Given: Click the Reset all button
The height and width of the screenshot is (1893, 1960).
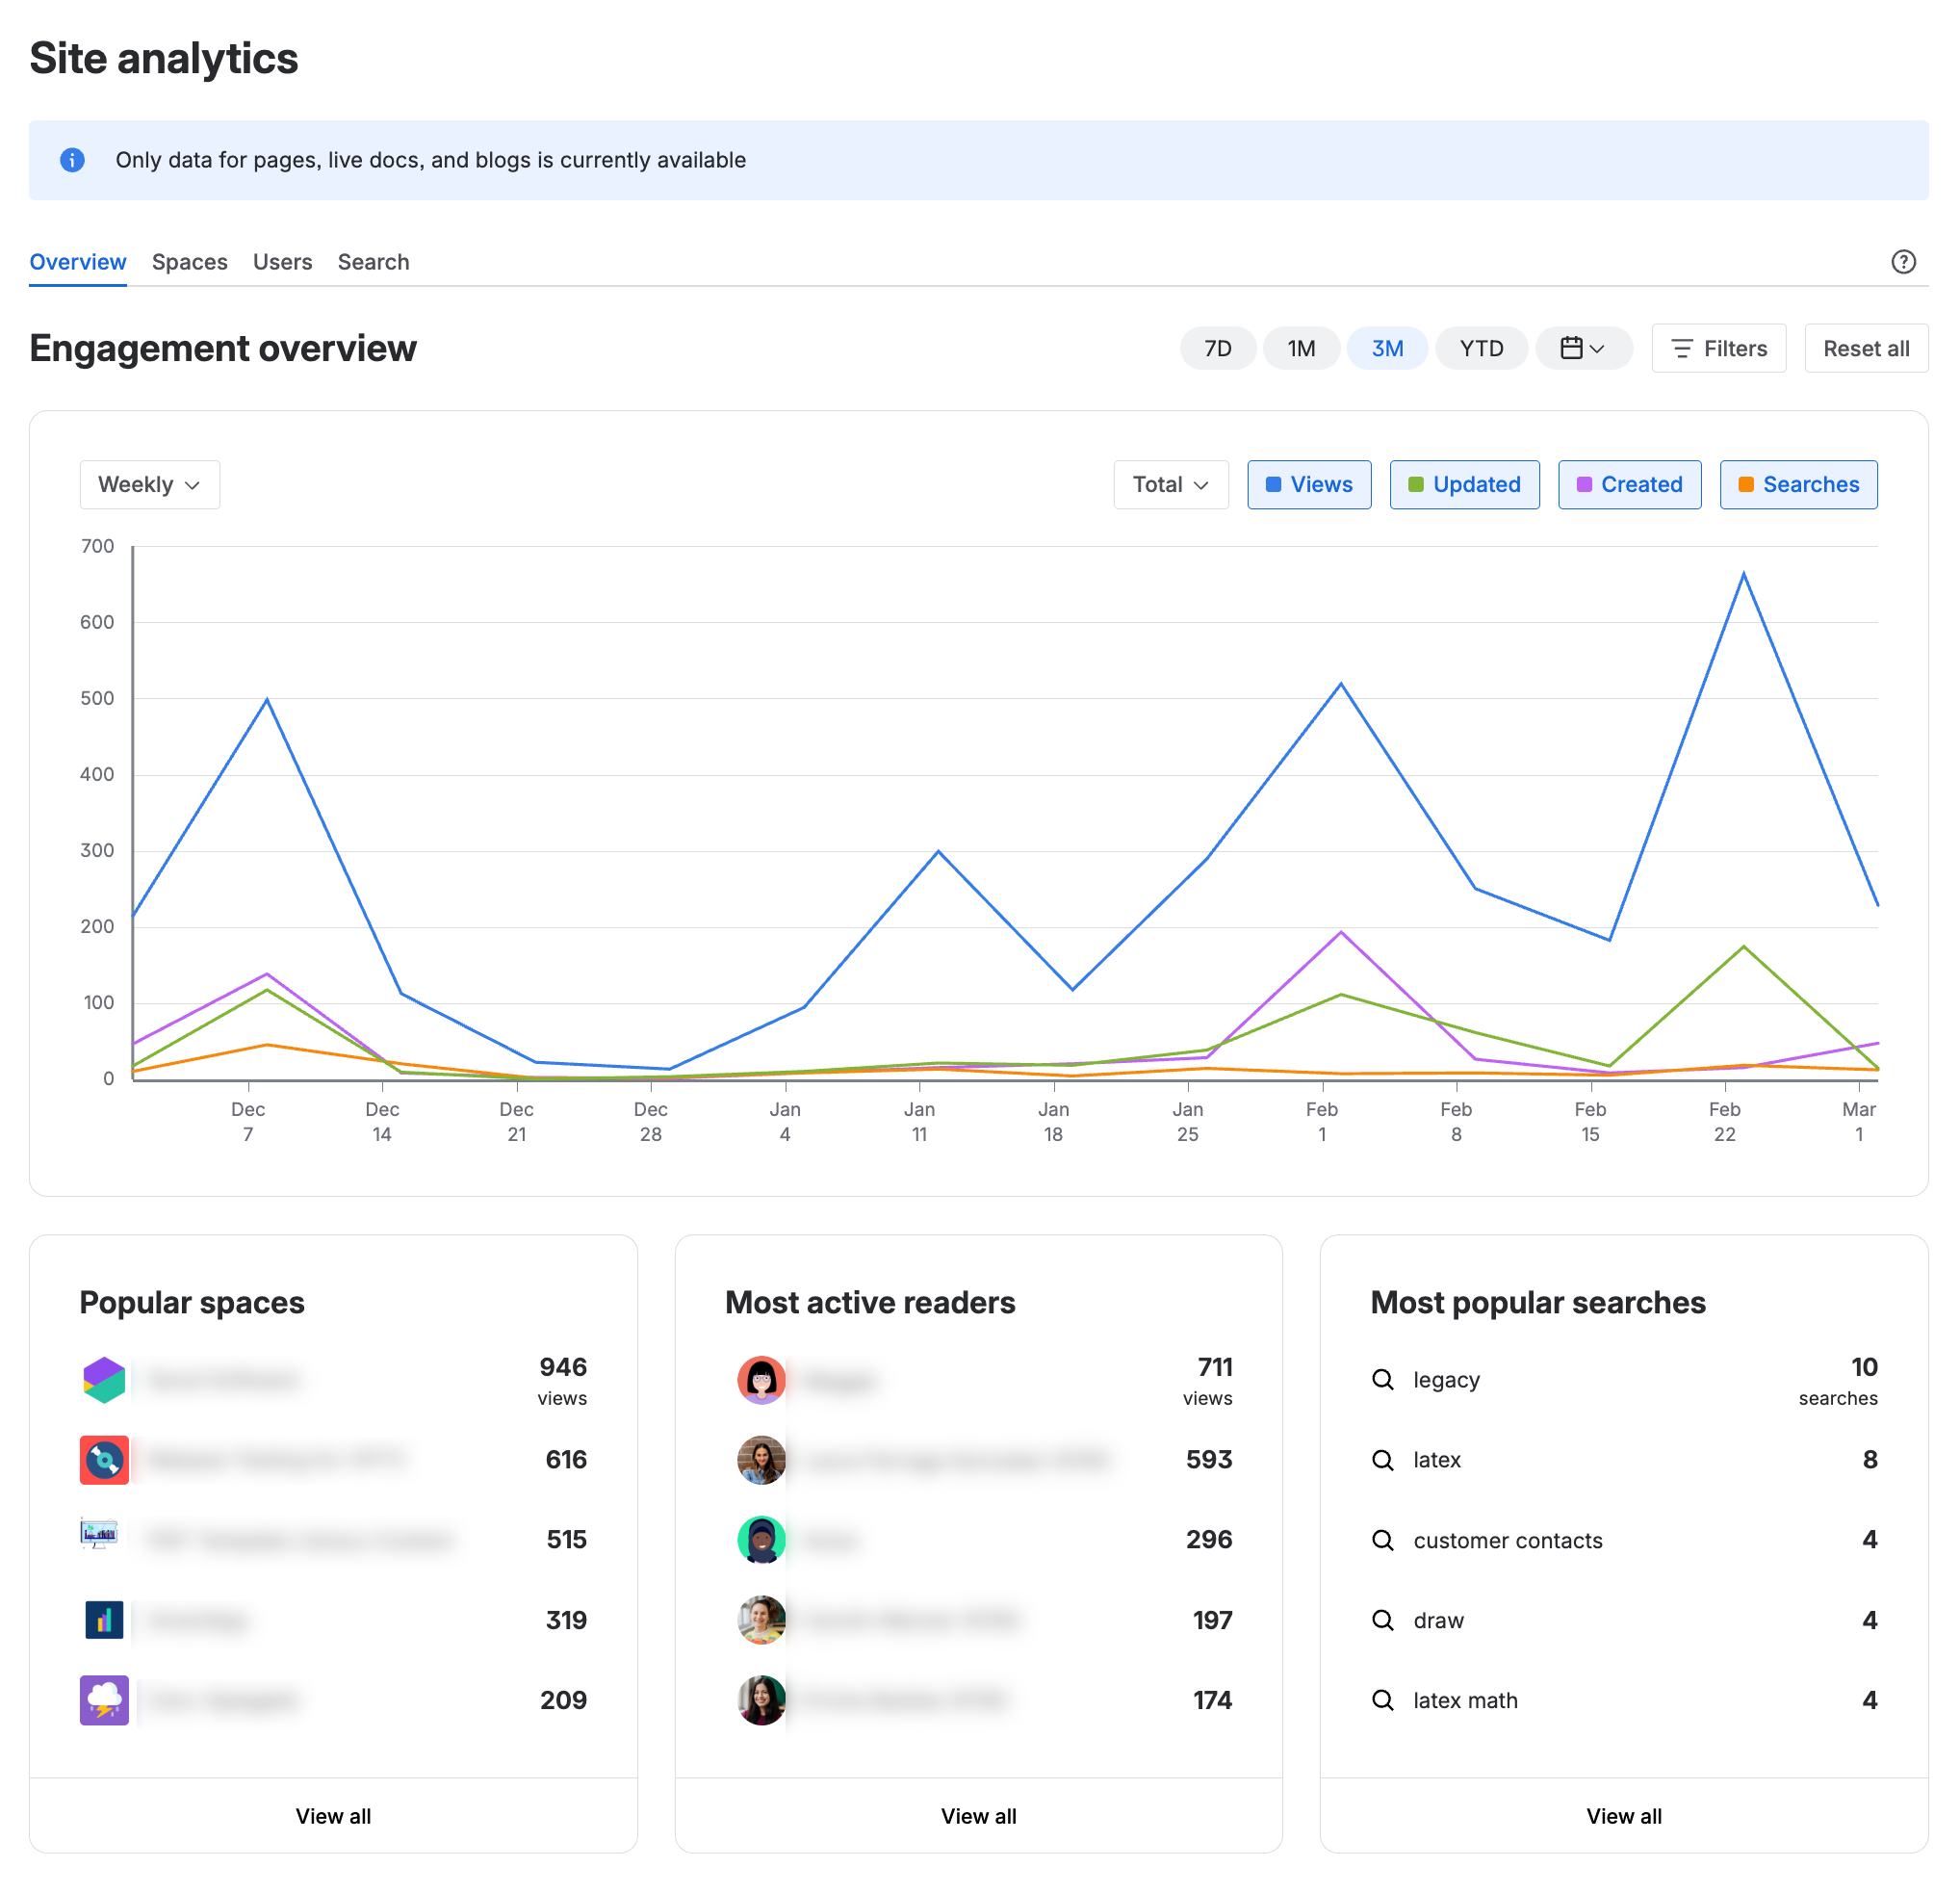Looking at the screenshot, I should 1866,348.
